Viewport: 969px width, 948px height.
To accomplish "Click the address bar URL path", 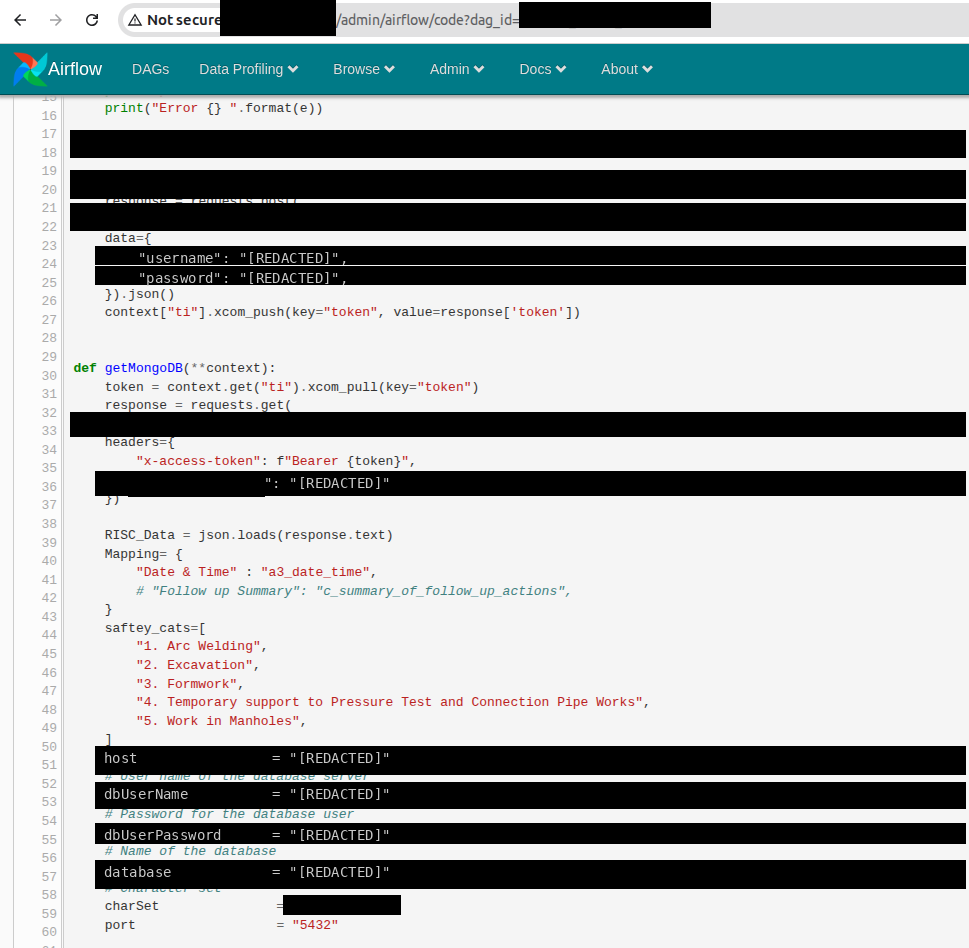I will [x=428, y=20].
